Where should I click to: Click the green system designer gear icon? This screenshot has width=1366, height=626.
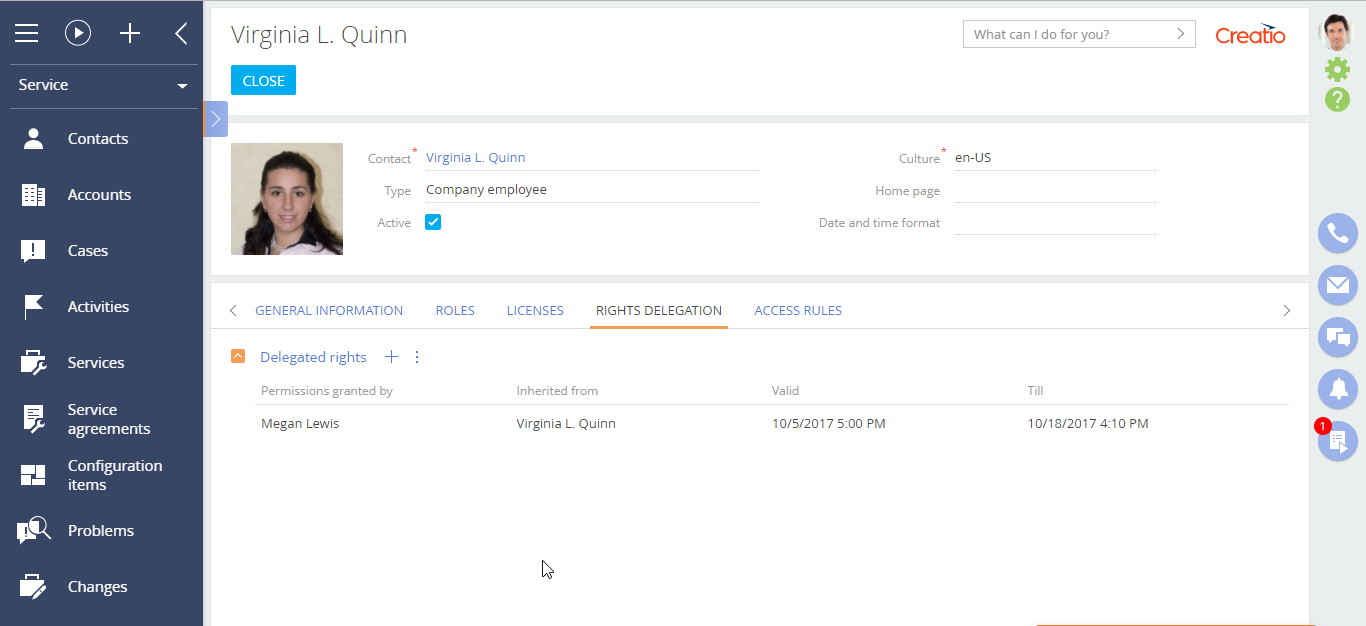1337,69
